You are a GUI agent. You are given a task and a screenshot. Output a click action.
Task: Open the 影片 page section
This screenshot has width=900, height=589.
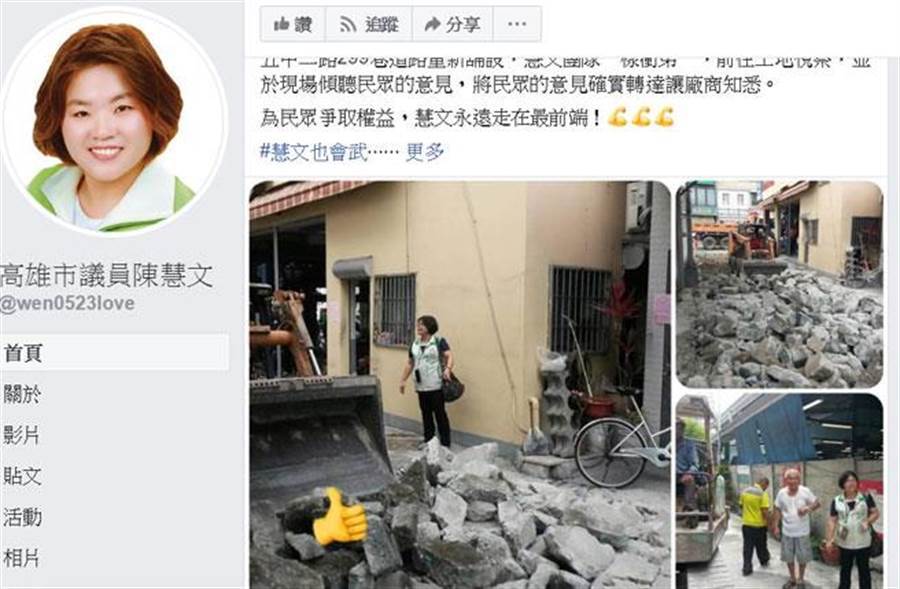(22, 435)
